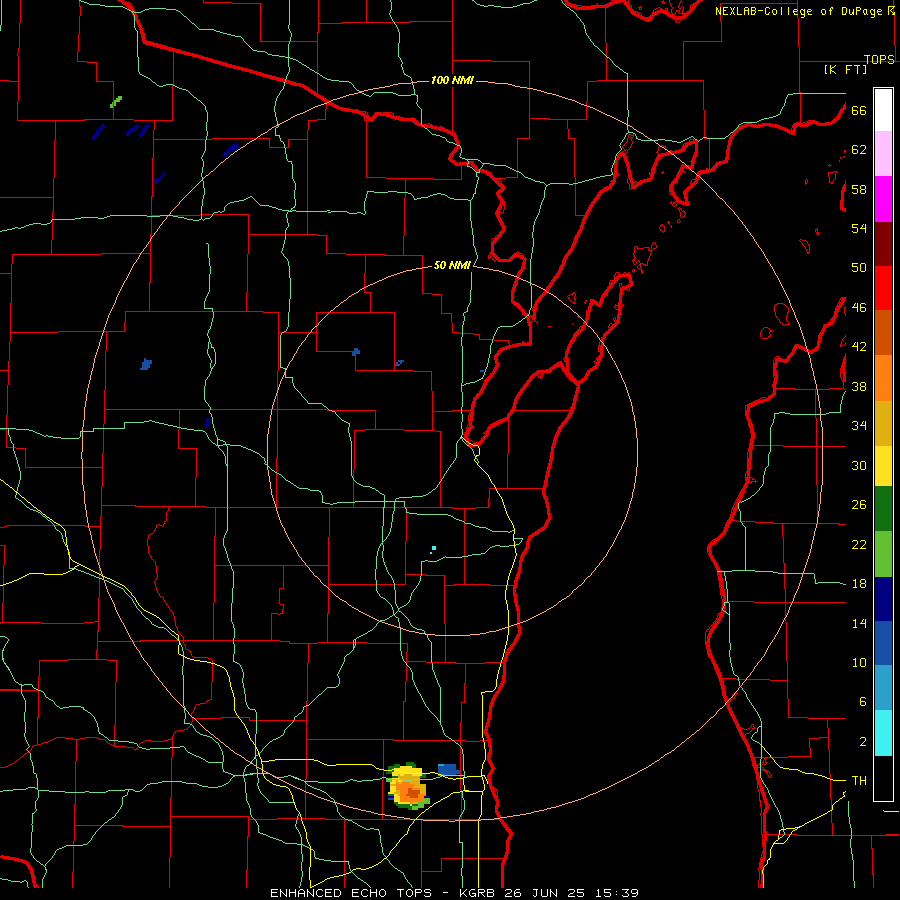The width and height of the screenshot is (900, 900).
Task: Click the small green echo in upper left
Action: (x=116, y=102)
